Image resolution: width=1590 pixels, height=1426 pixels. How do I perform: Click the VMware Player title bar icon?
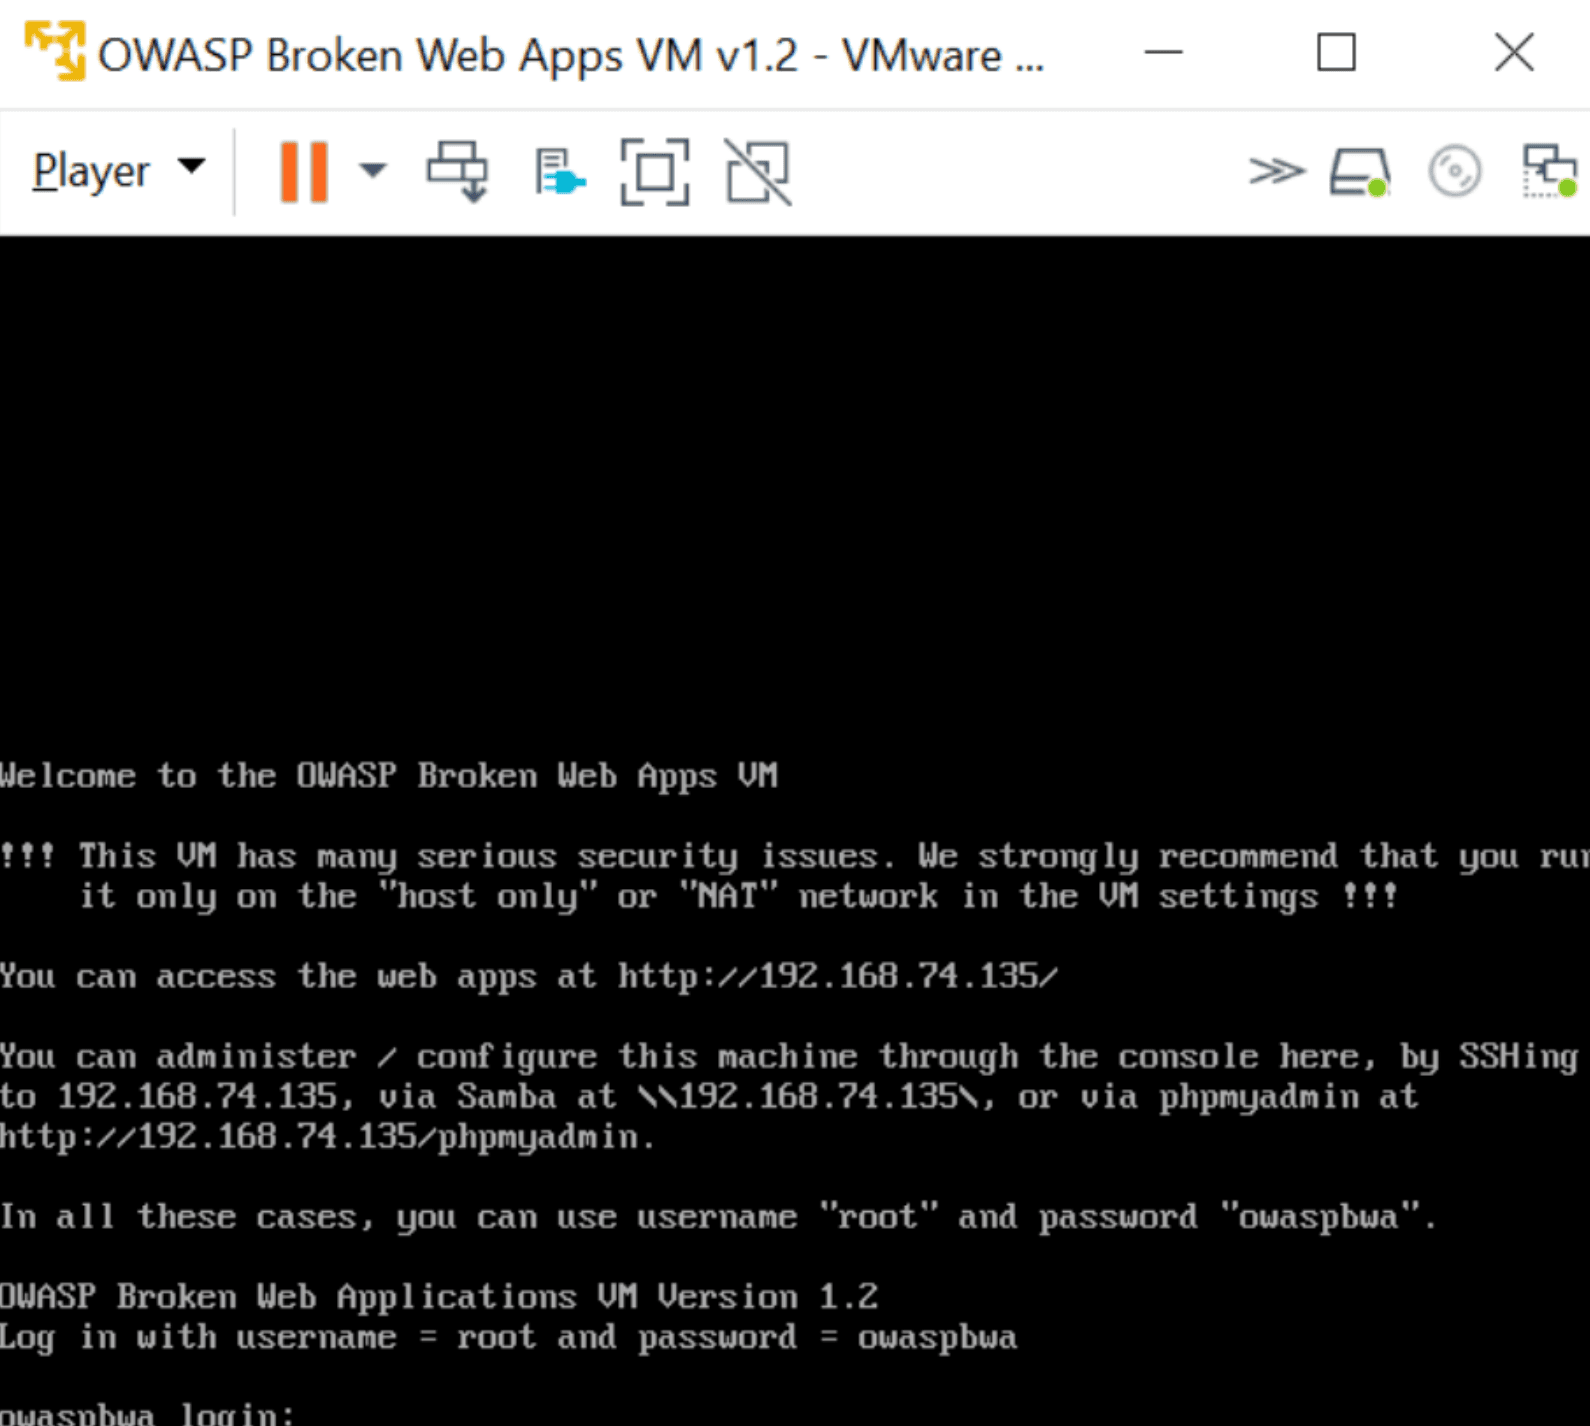pos(55,50)
